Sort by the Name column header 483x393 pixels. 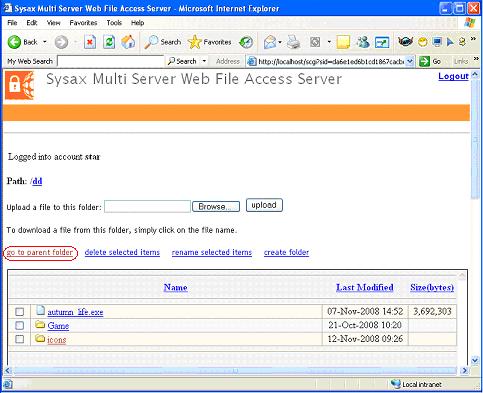pos(176,287)
